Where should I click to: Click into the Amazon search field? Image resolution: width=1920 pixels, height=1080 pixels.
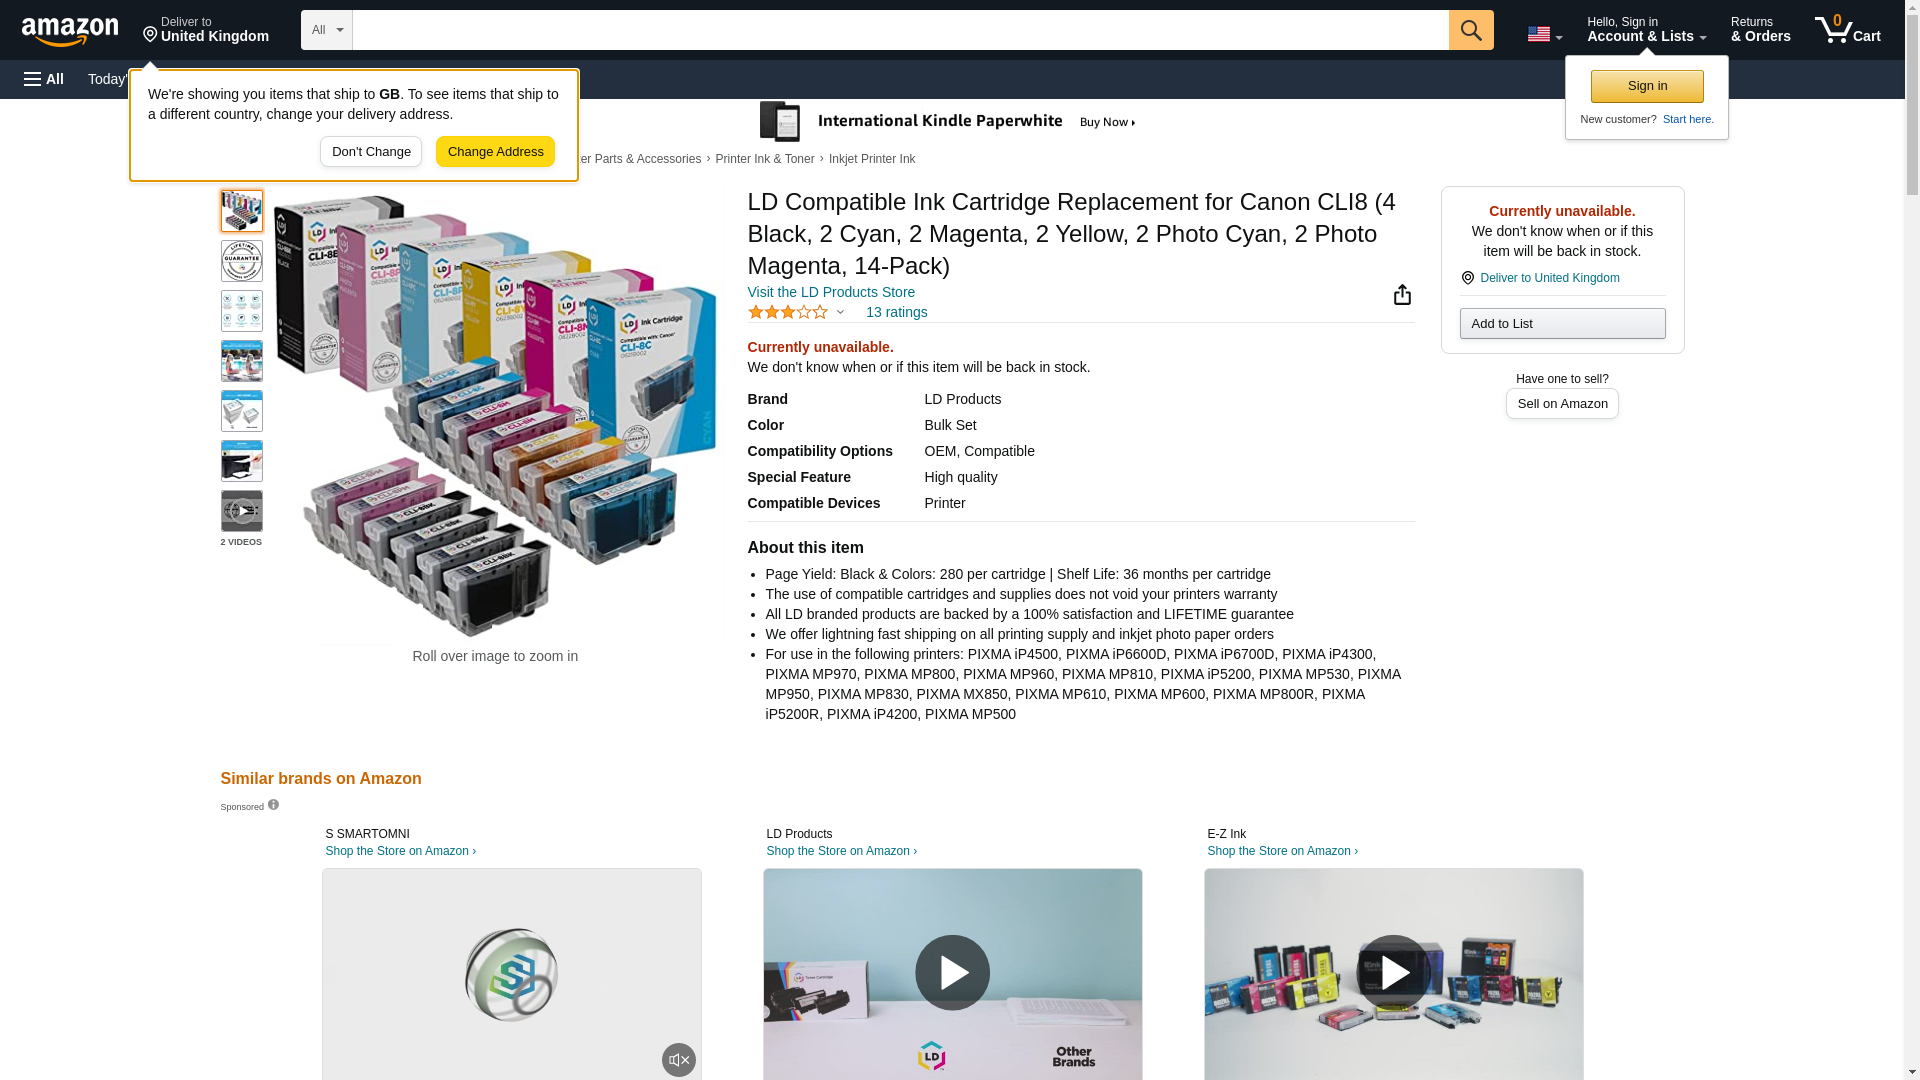click(900, 30)
